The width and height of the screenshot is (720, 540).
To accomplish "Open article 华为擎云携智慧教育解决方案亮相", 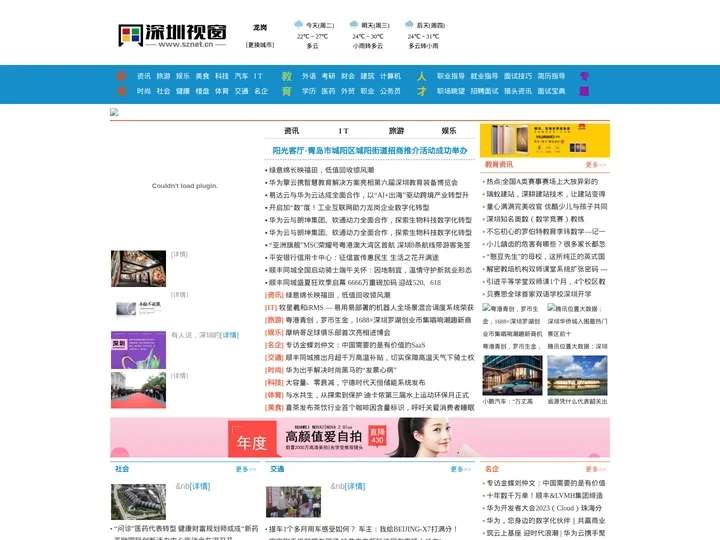I will click(x=363, y=183).
